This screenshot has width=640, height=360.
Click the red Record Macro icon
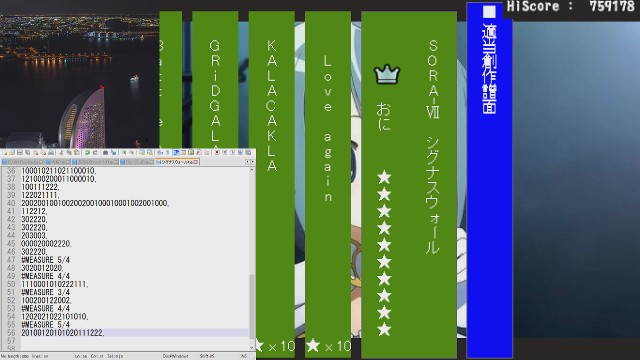(217, 153)
